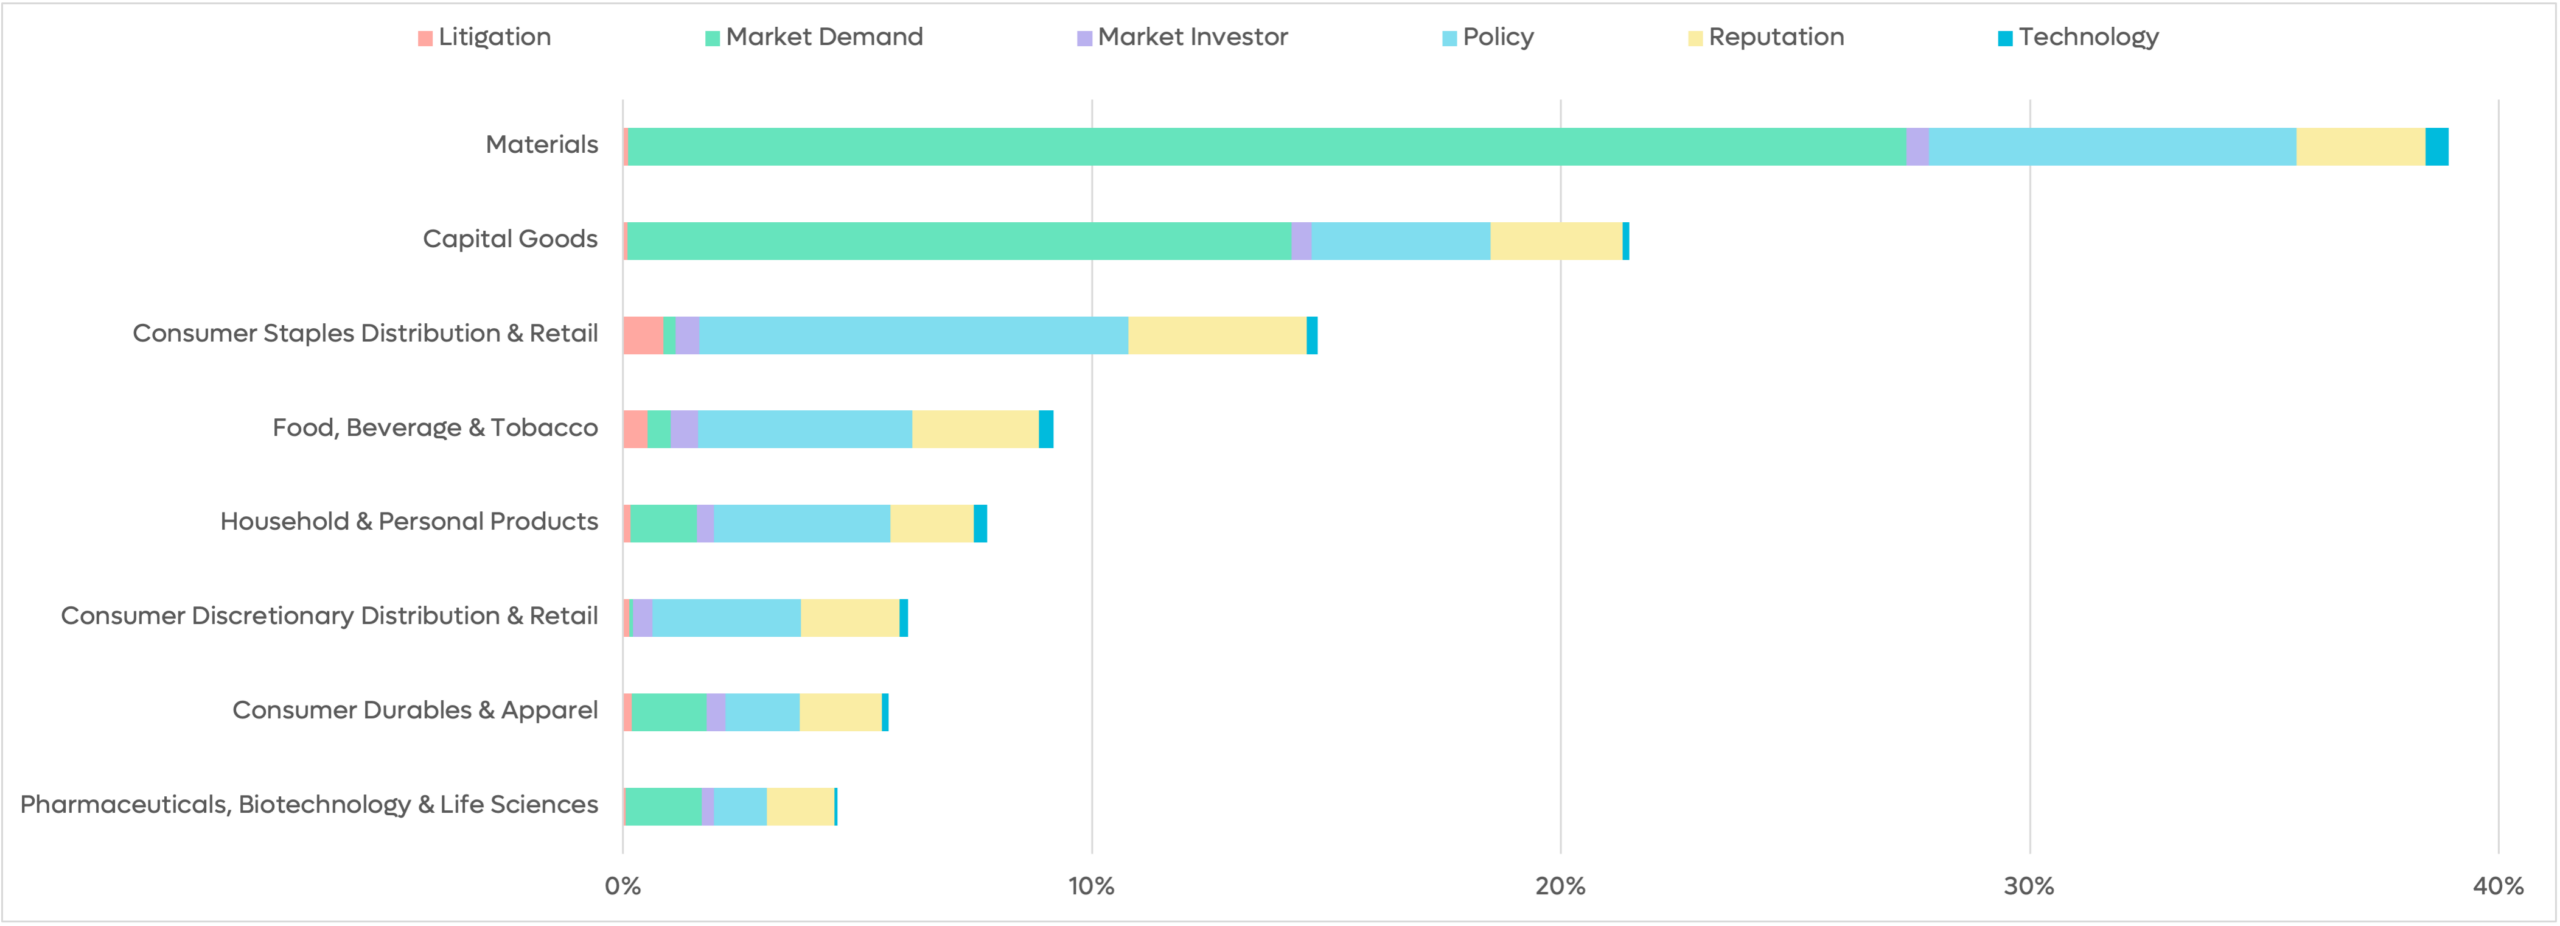Click the Technology legend color swatch
Screen dimensions: 2560x926
[2005, 39]
